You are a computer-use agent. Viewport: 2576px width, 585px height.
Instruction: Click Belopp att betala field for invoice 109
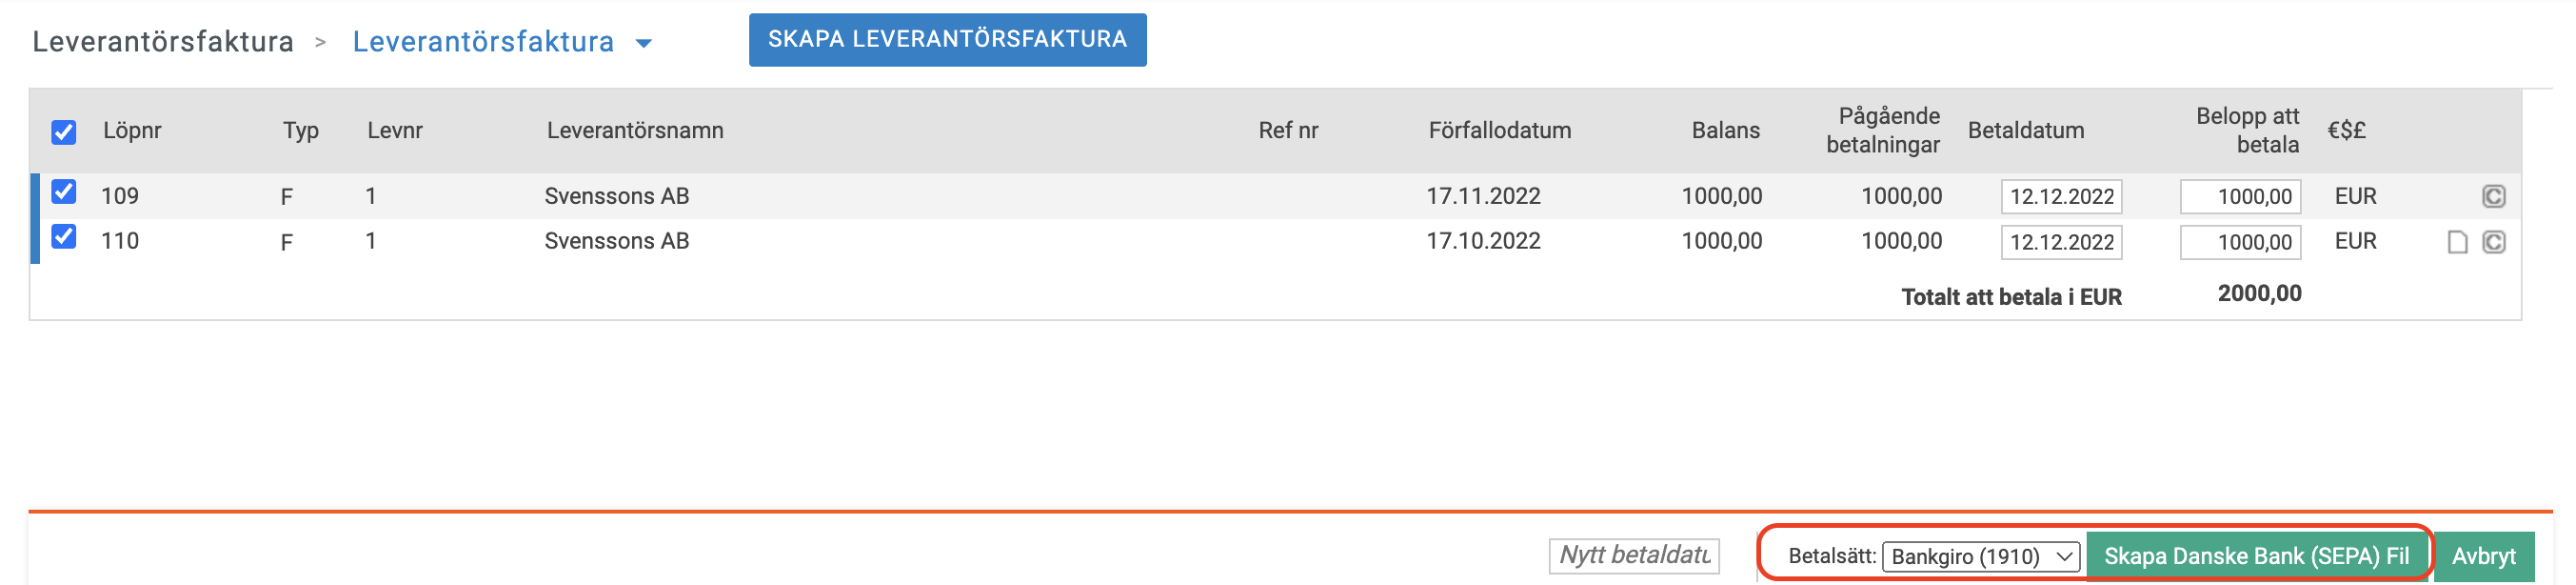(2240, 196)
